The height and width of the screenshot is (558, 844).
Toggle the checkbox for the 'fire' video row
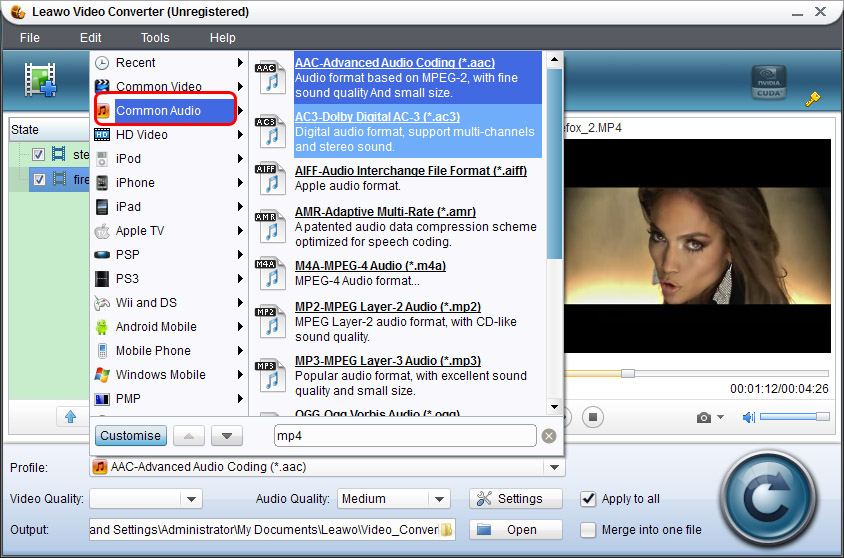39,179
